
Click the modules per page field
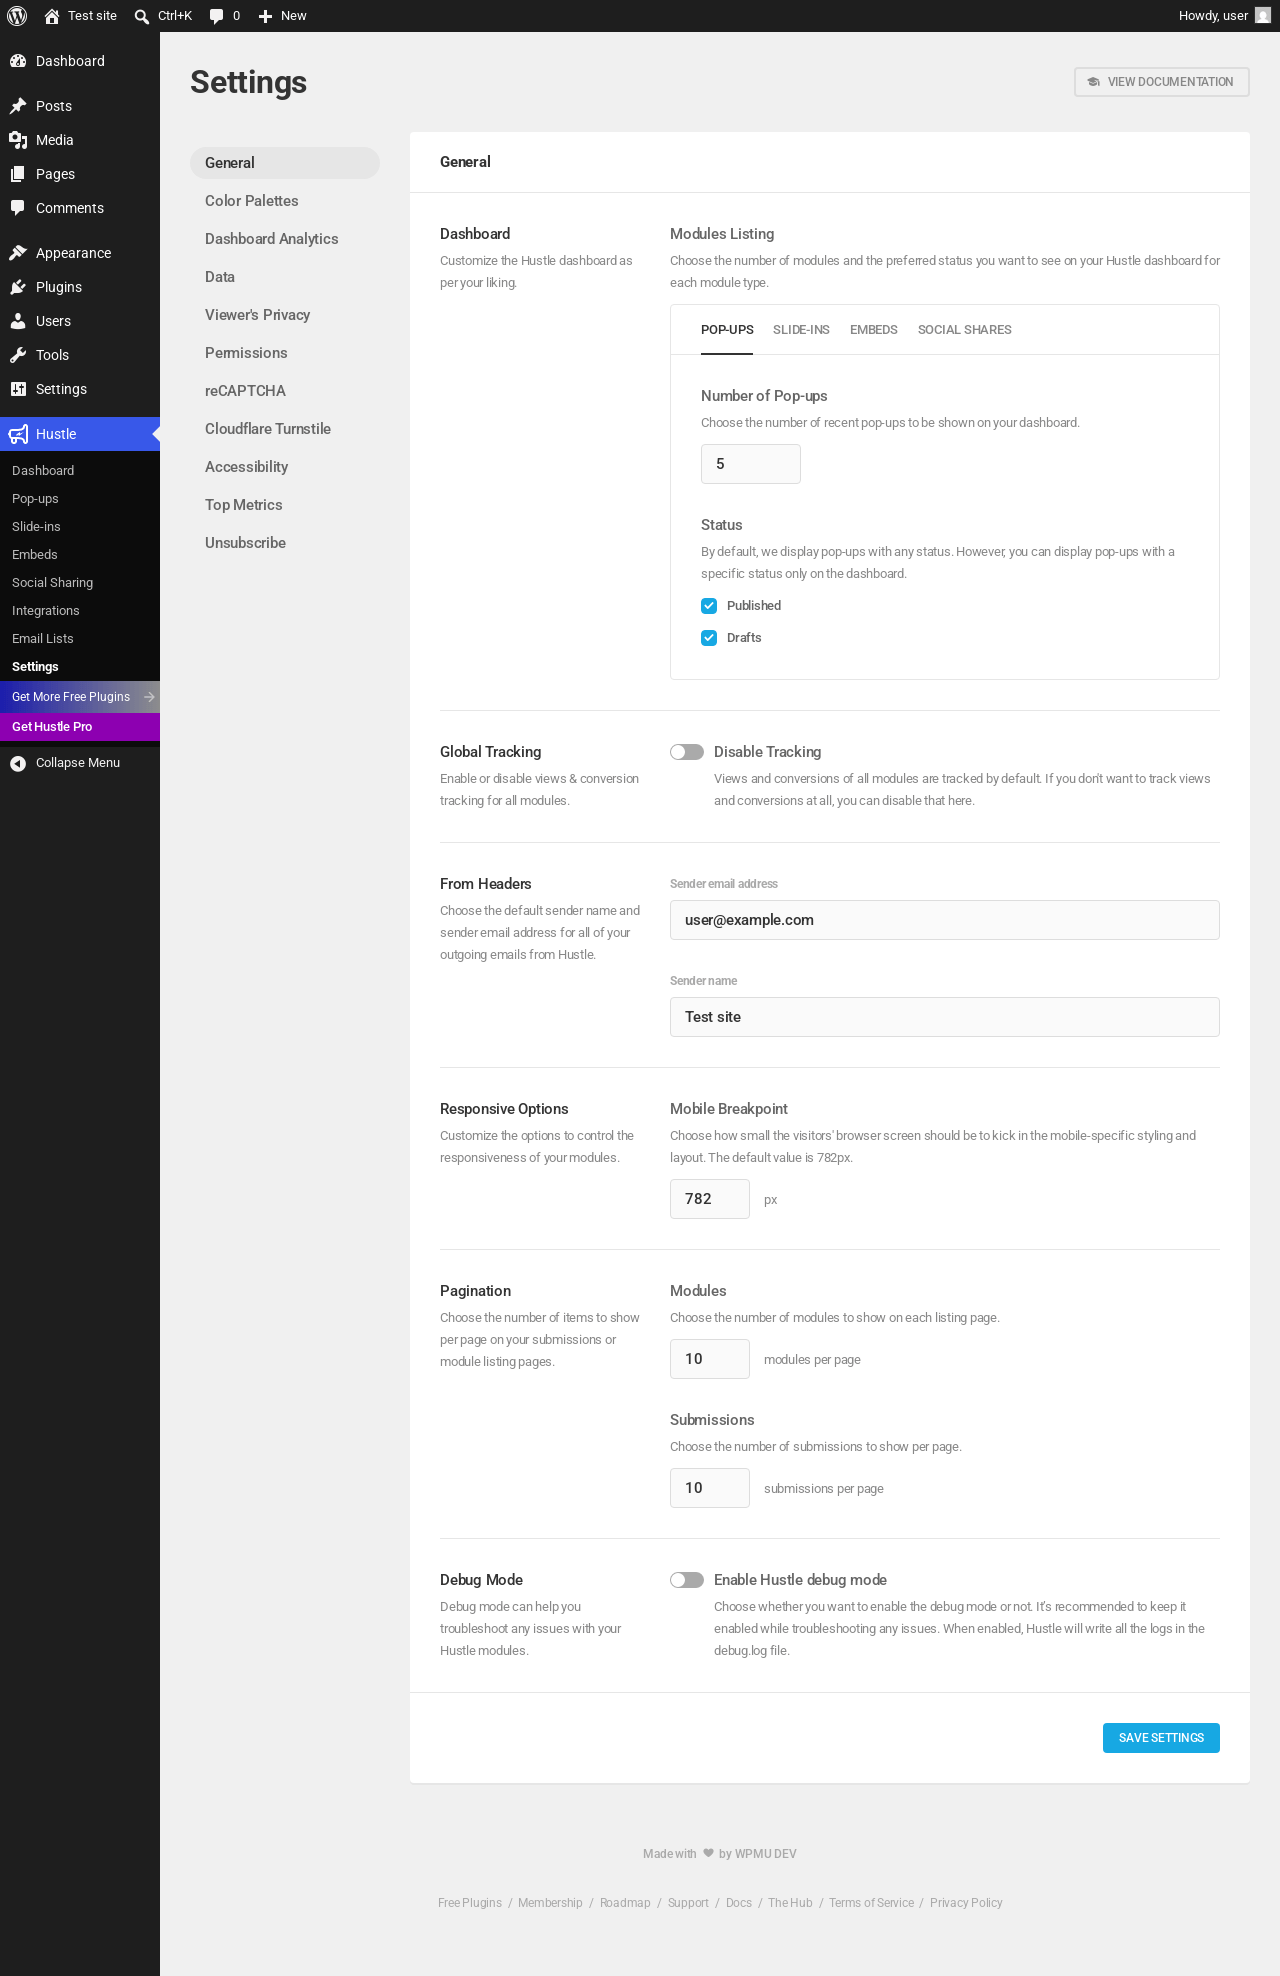tap(710, 1359)
